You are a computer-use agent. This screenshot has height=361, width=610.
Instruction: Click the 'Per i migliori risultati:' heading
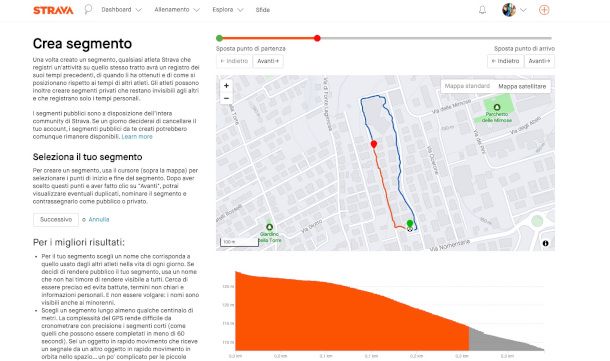click(x=79, y=242)
